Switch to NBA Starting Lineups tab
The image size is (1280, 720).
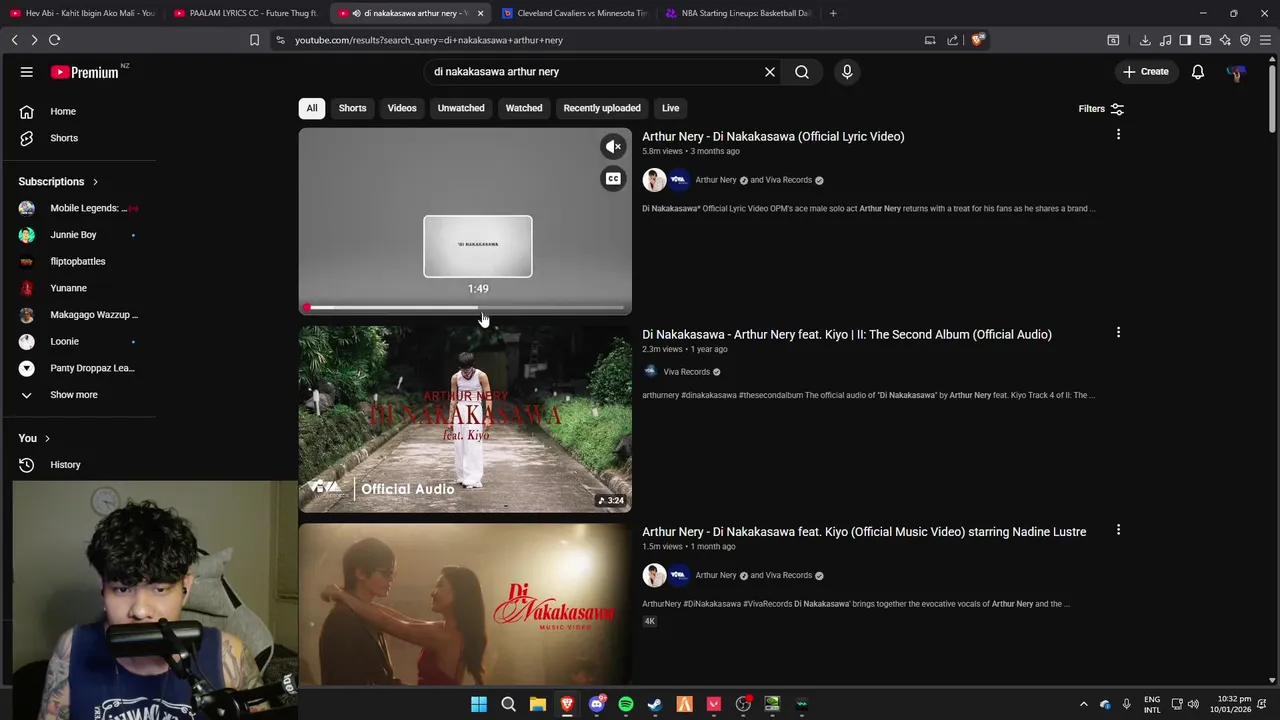point(740,13)
